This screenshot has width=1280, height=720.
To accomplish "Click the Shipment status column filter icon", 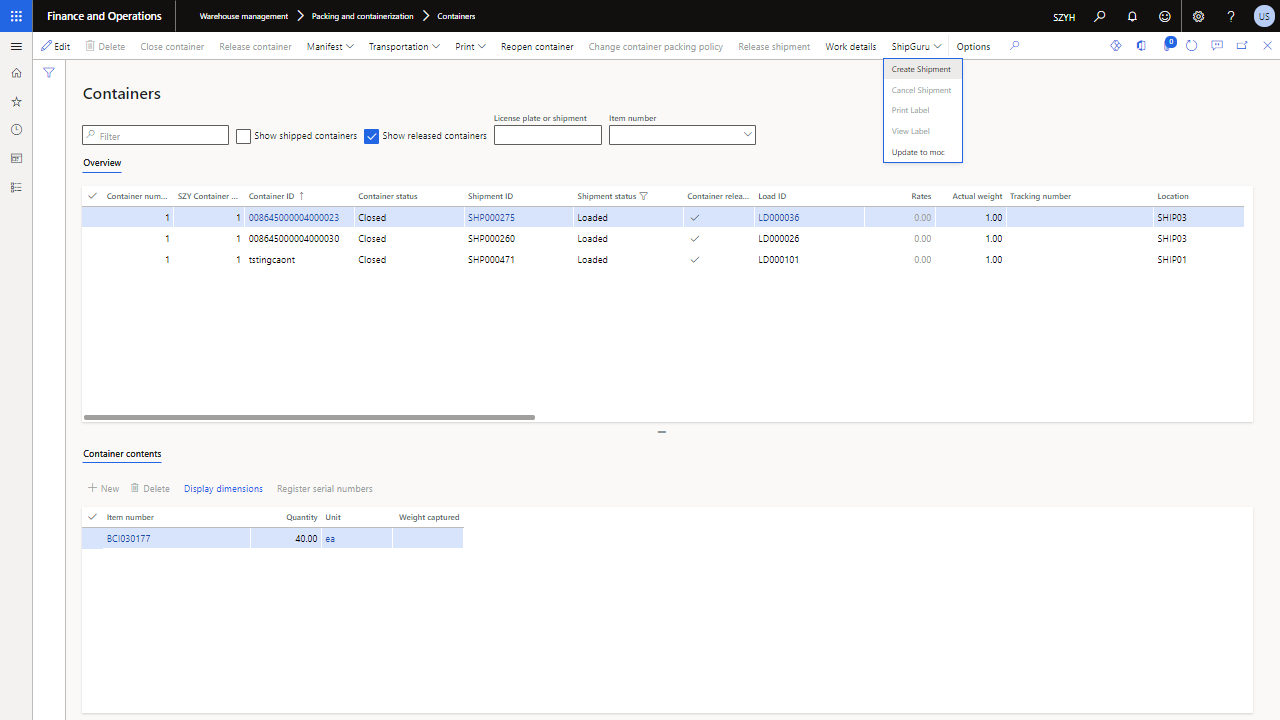I will click(x=644, y=196).
